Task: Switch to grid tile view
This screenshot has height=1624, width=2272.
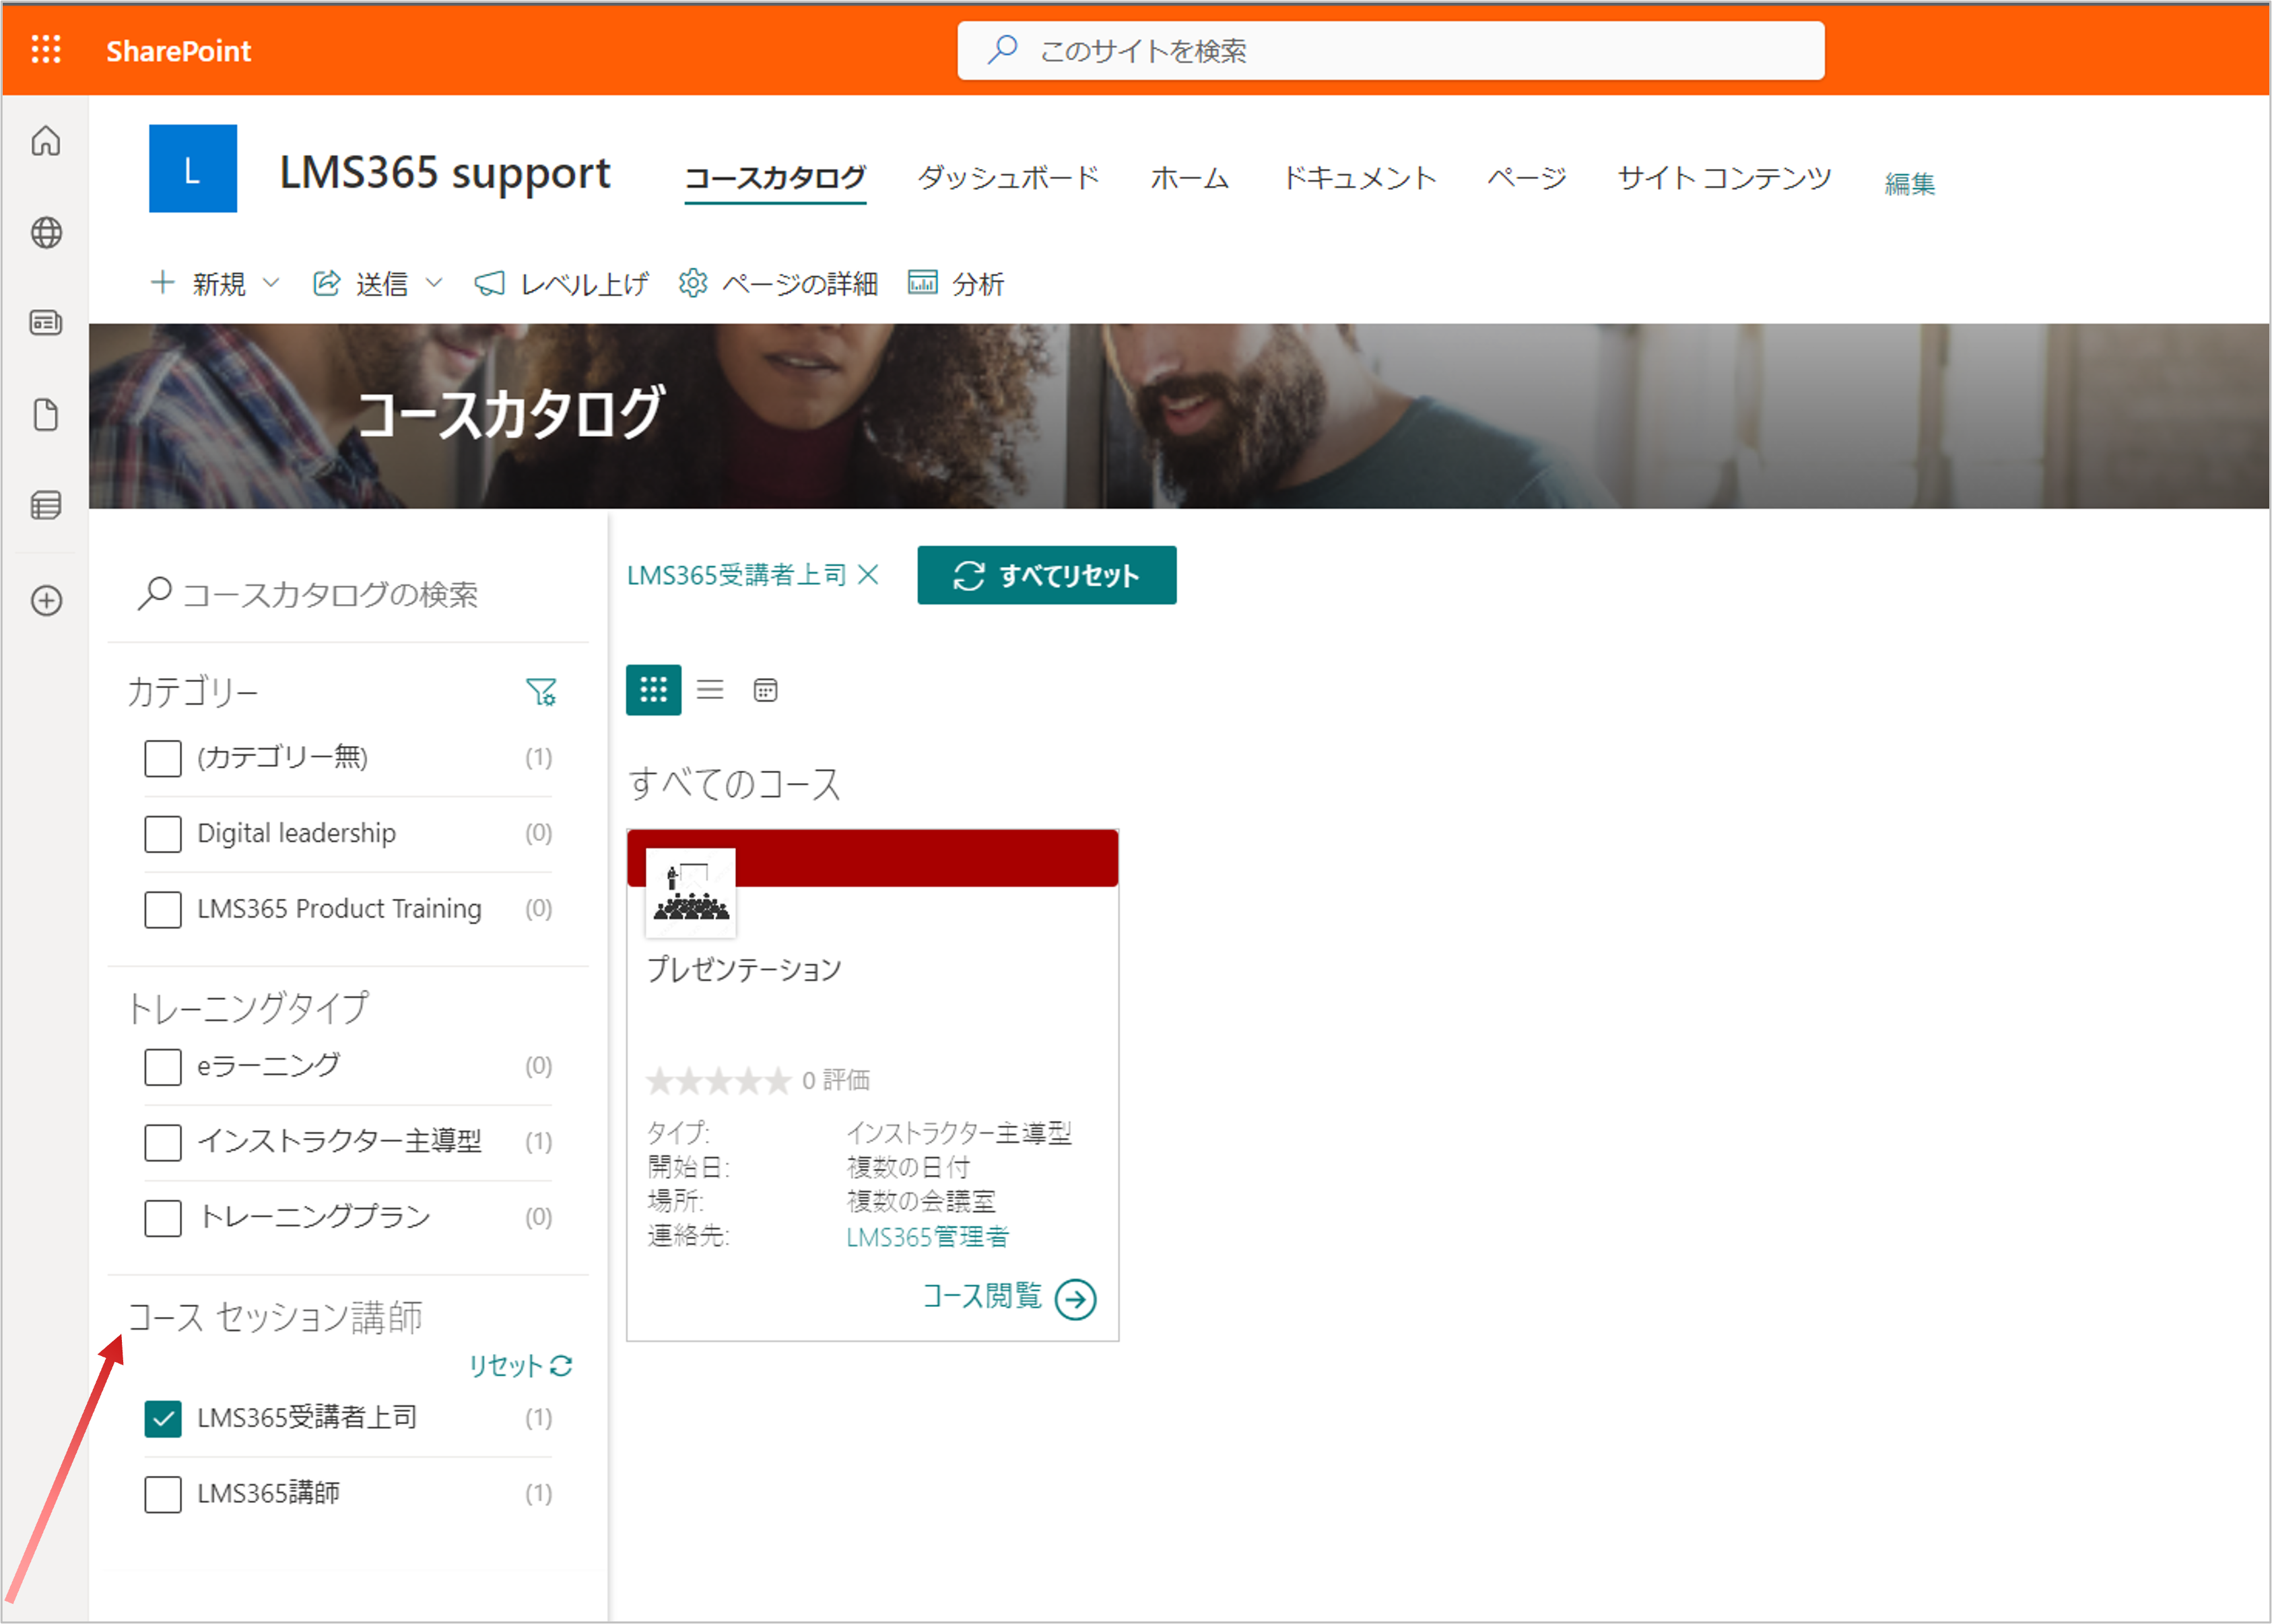Action: [x=653, y=689]
